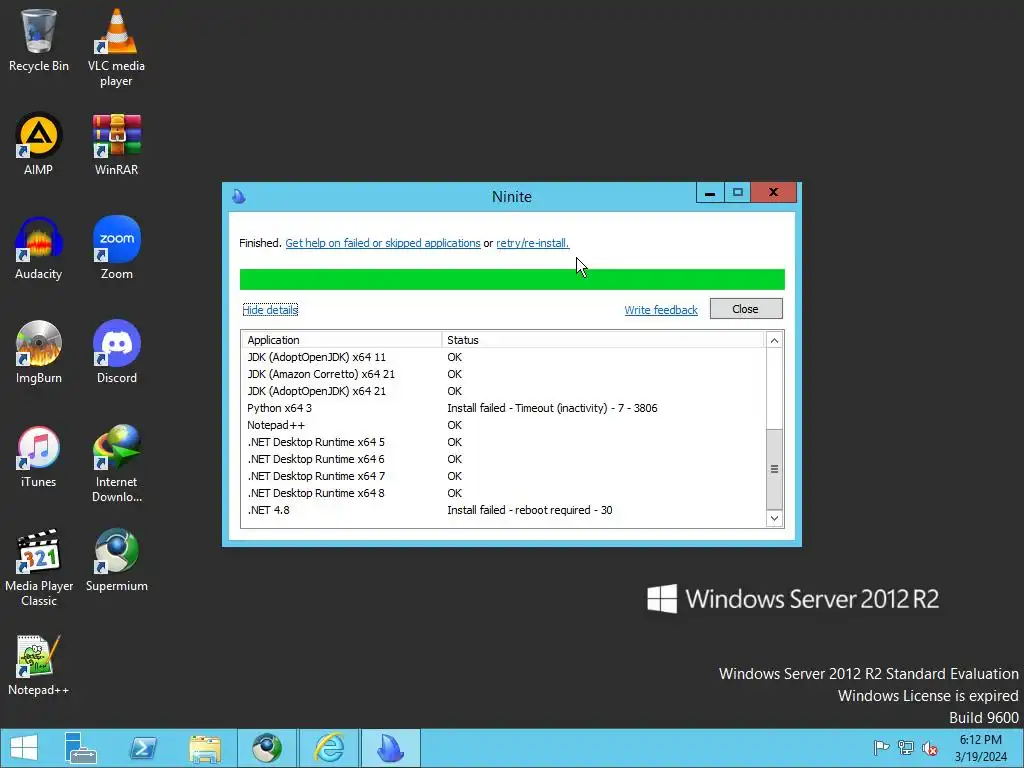The image size is (1024, 768).
Task: Select the Supermium desktop shortcut
Action: 116,560
